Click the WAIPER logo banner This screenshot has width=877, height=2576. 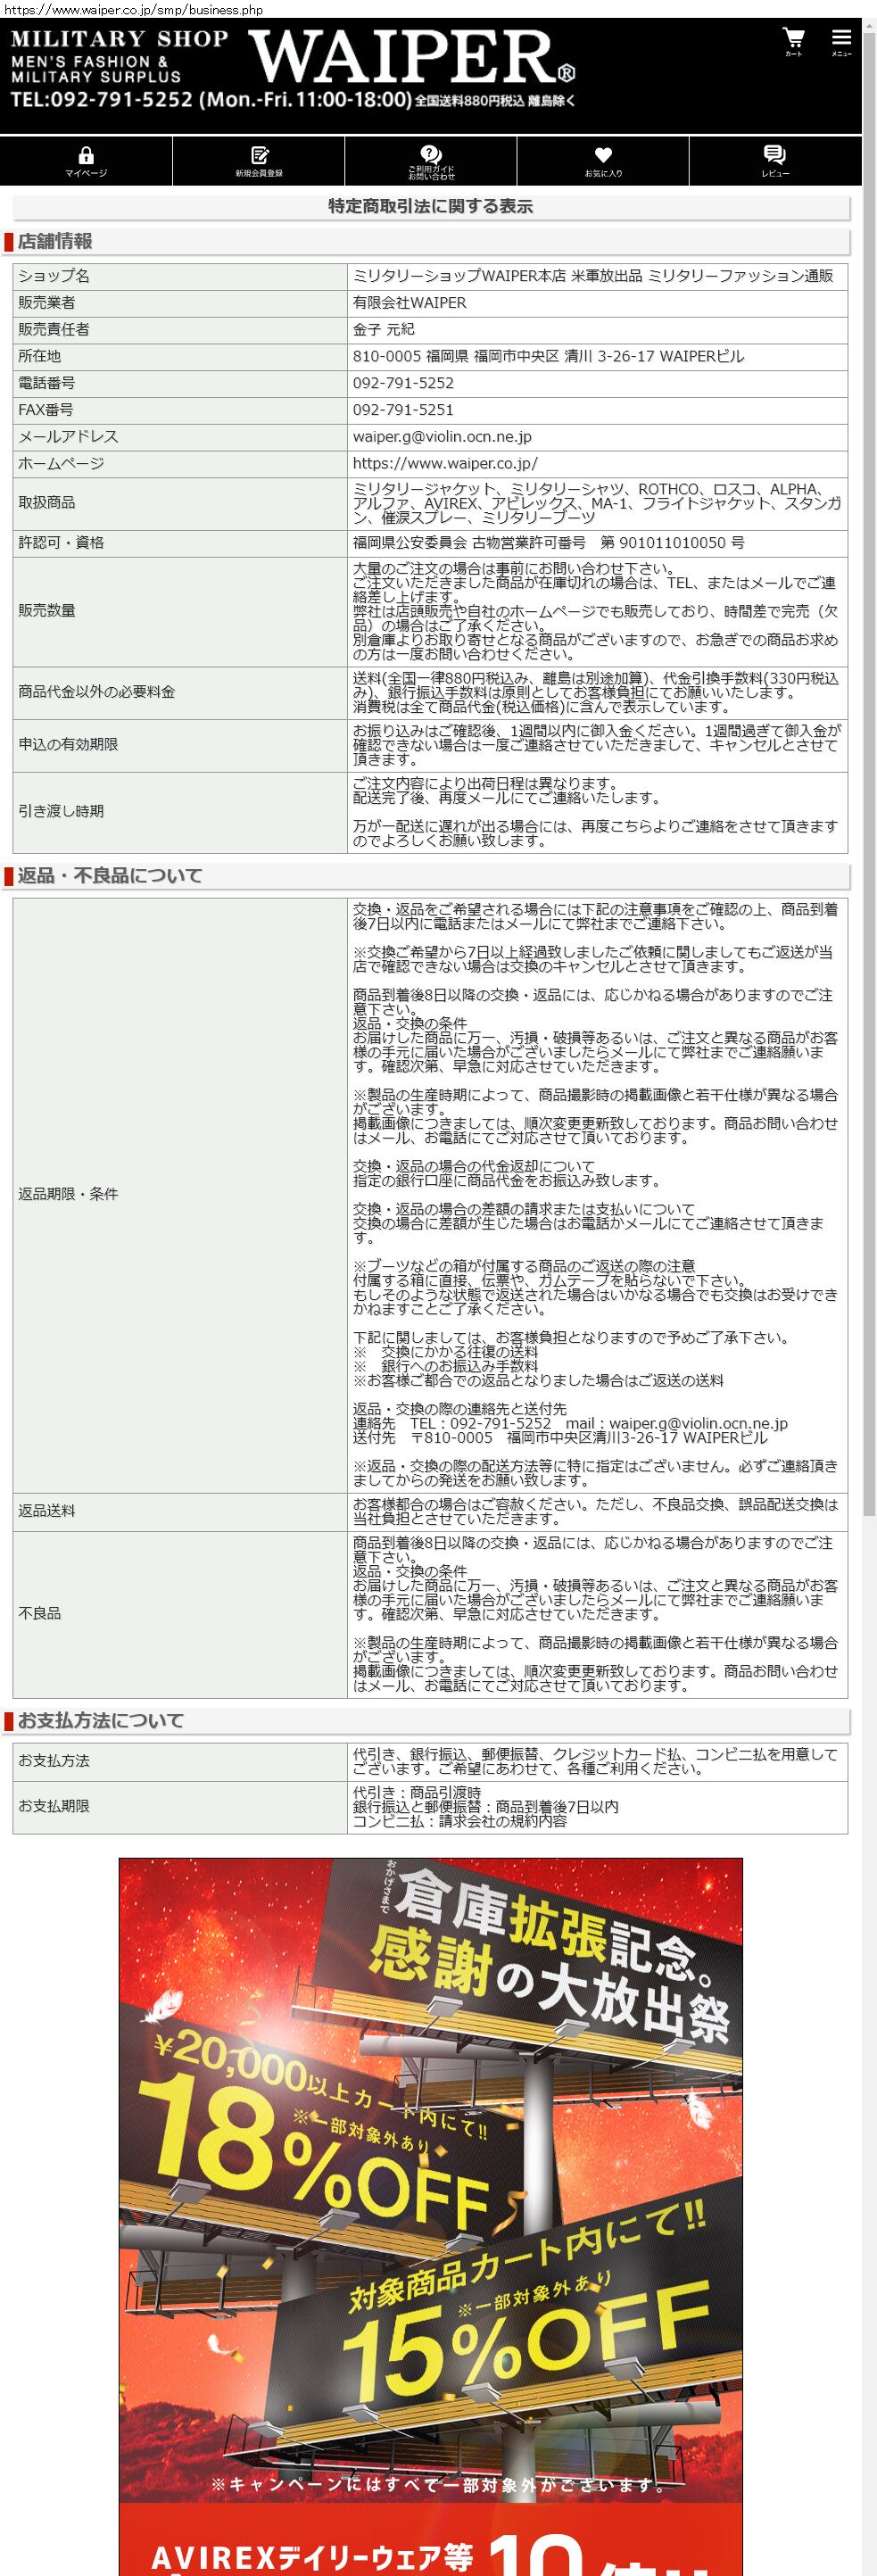[x=412, y=57]
